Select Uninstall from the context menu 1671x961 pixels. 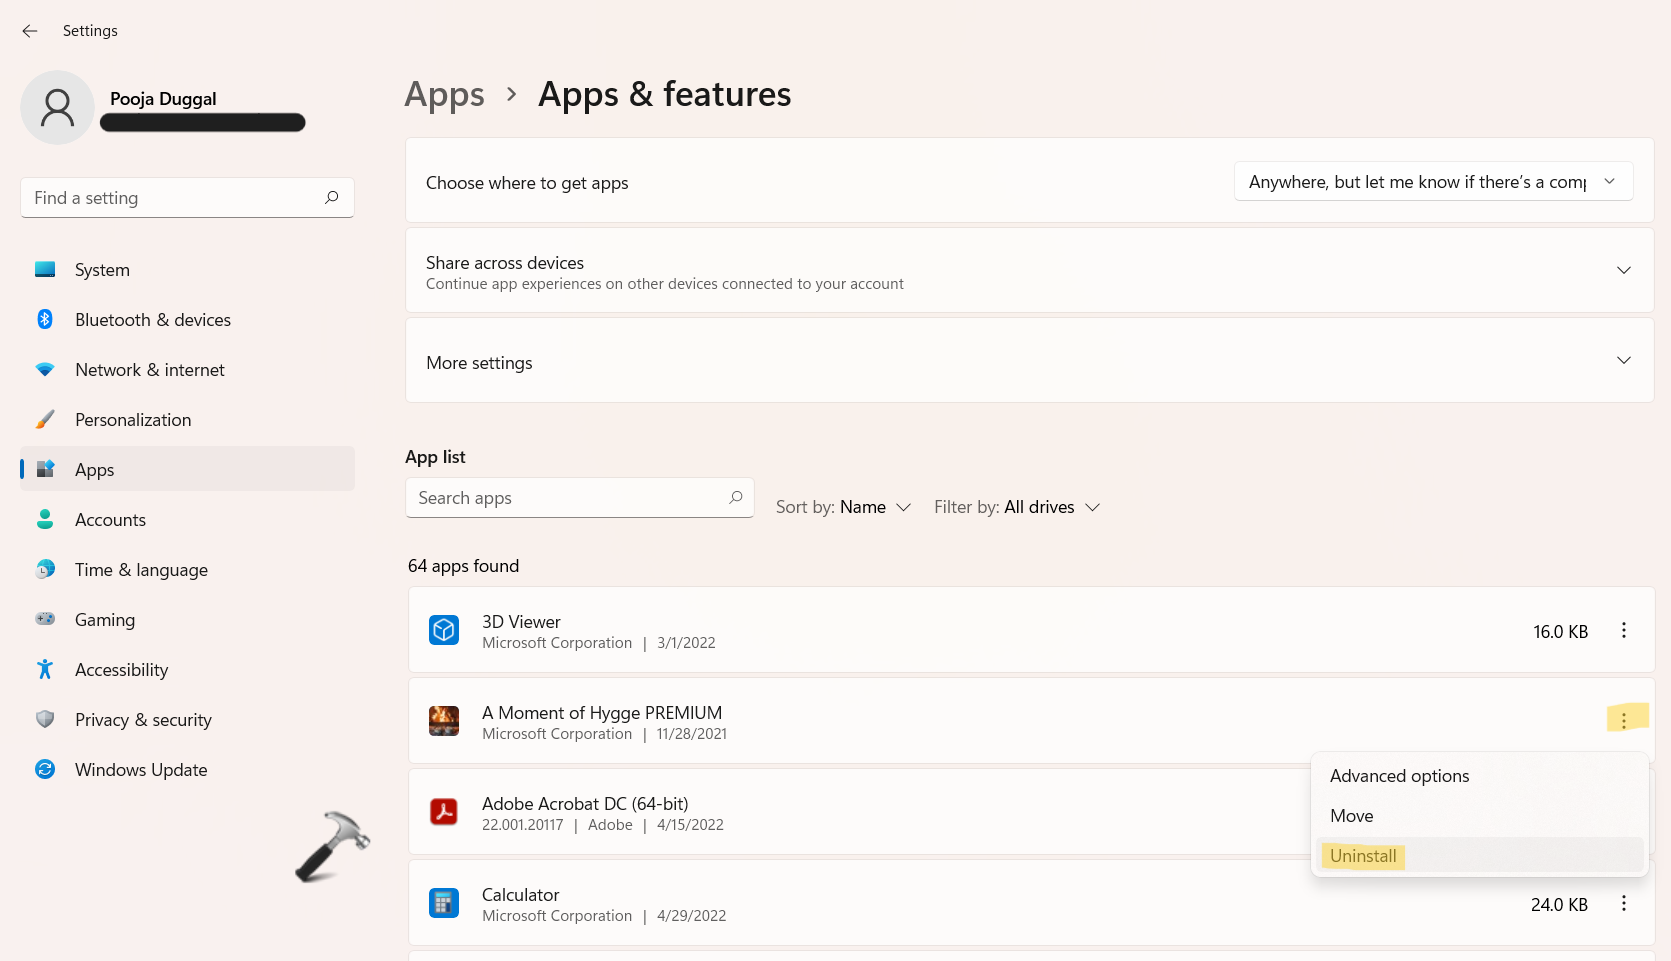[x=1363, y=856]
